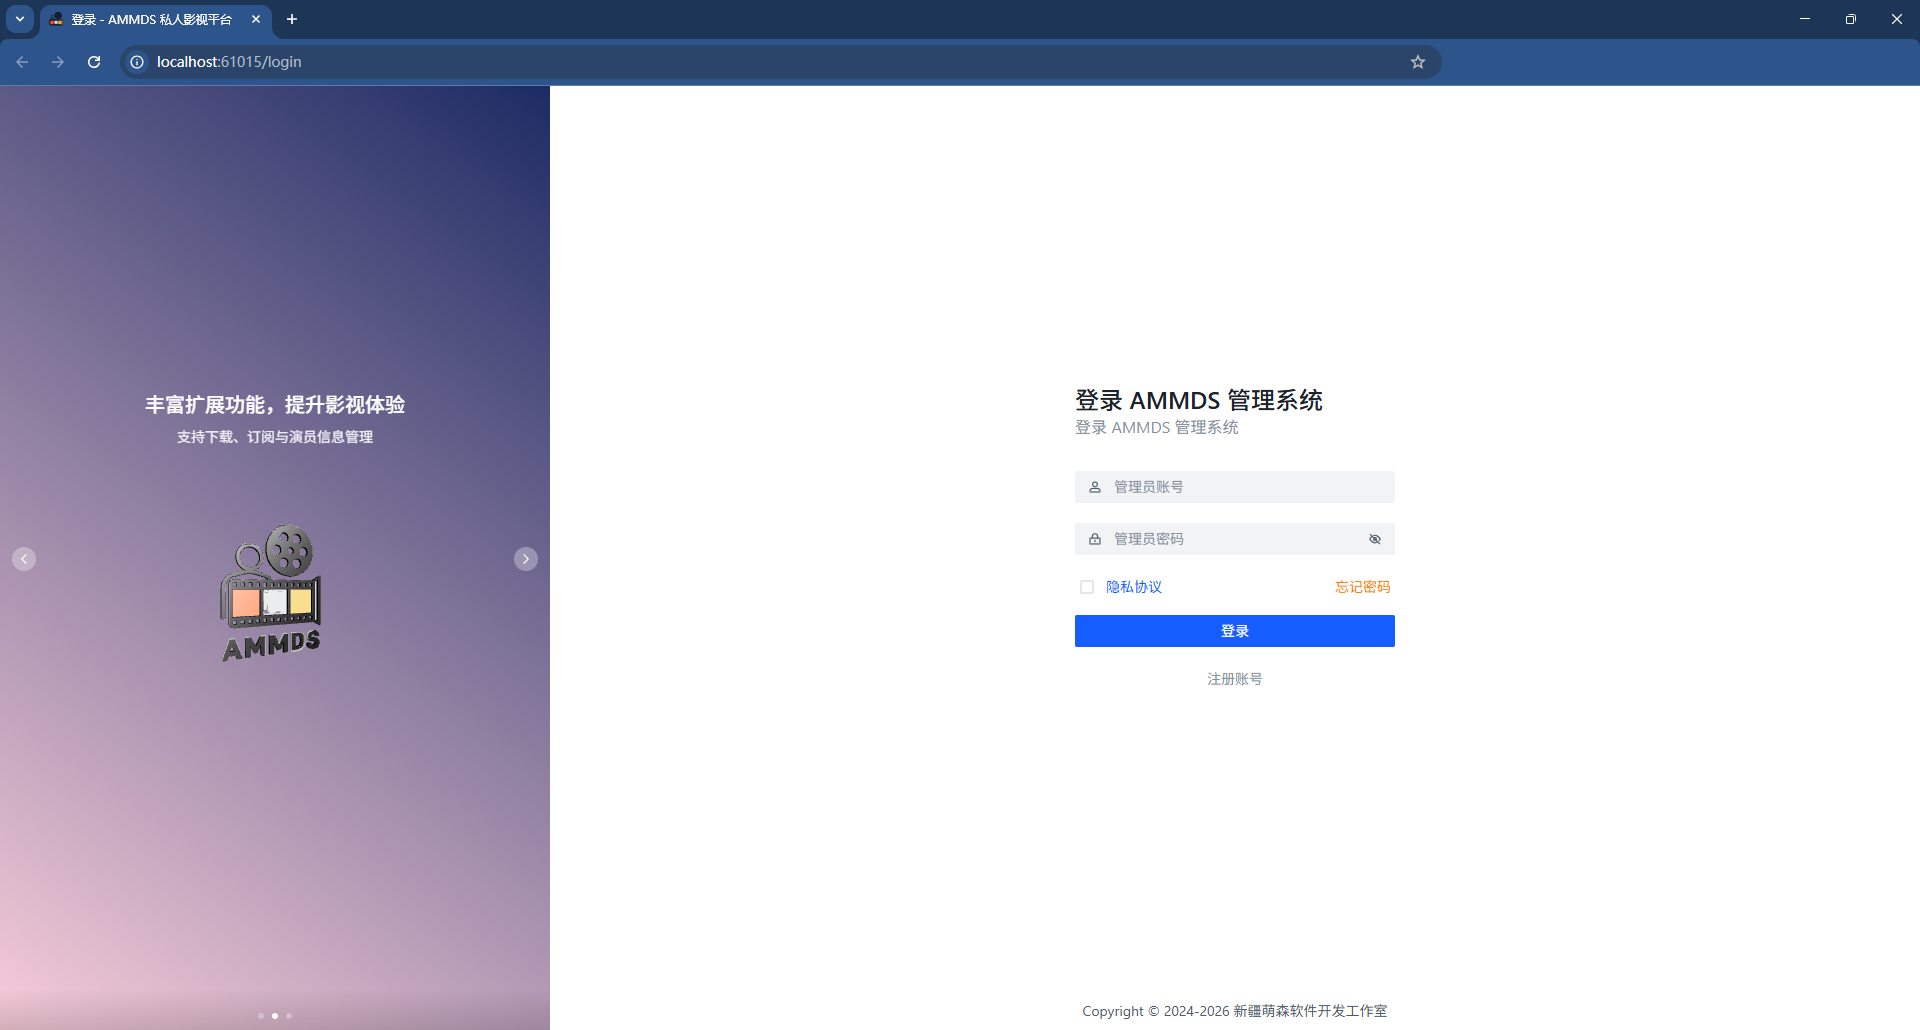Click the site info icon in the address bar
The image size is (1920, 1030).
pos(136,61)
